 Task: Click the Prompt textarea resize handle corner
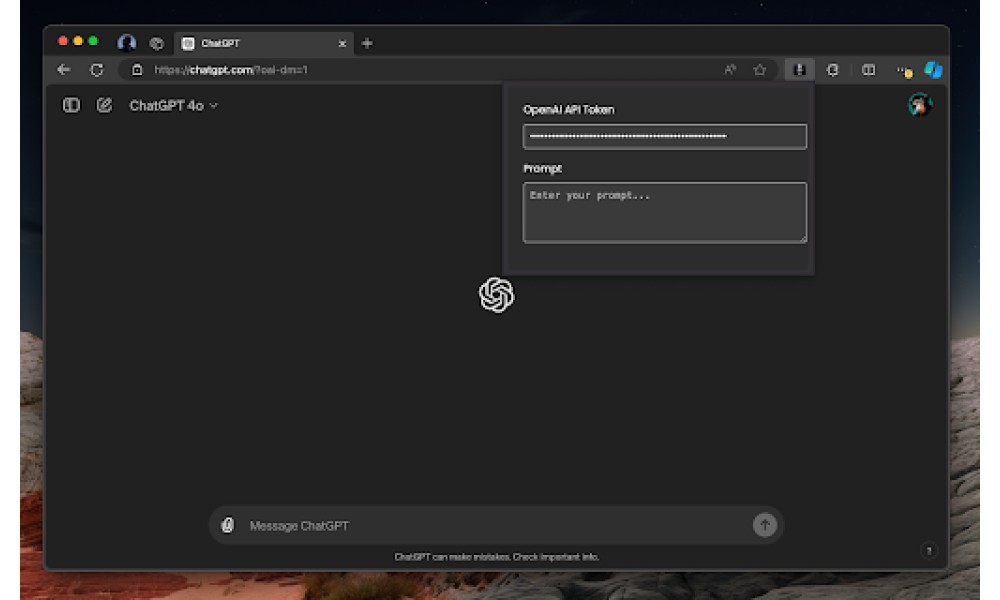click(802, 238)
